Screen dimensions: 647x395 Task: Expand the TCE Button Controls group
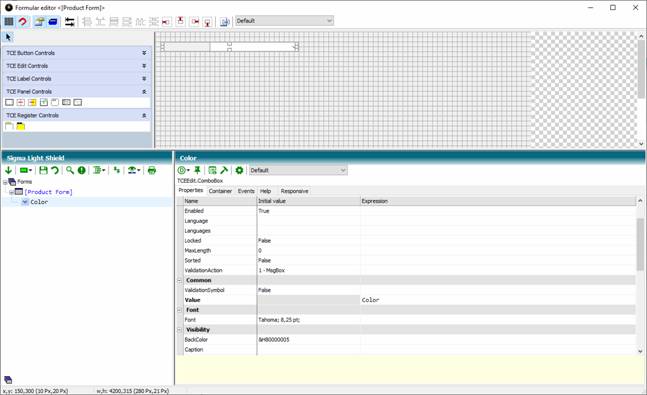click(x=144, y=53)
